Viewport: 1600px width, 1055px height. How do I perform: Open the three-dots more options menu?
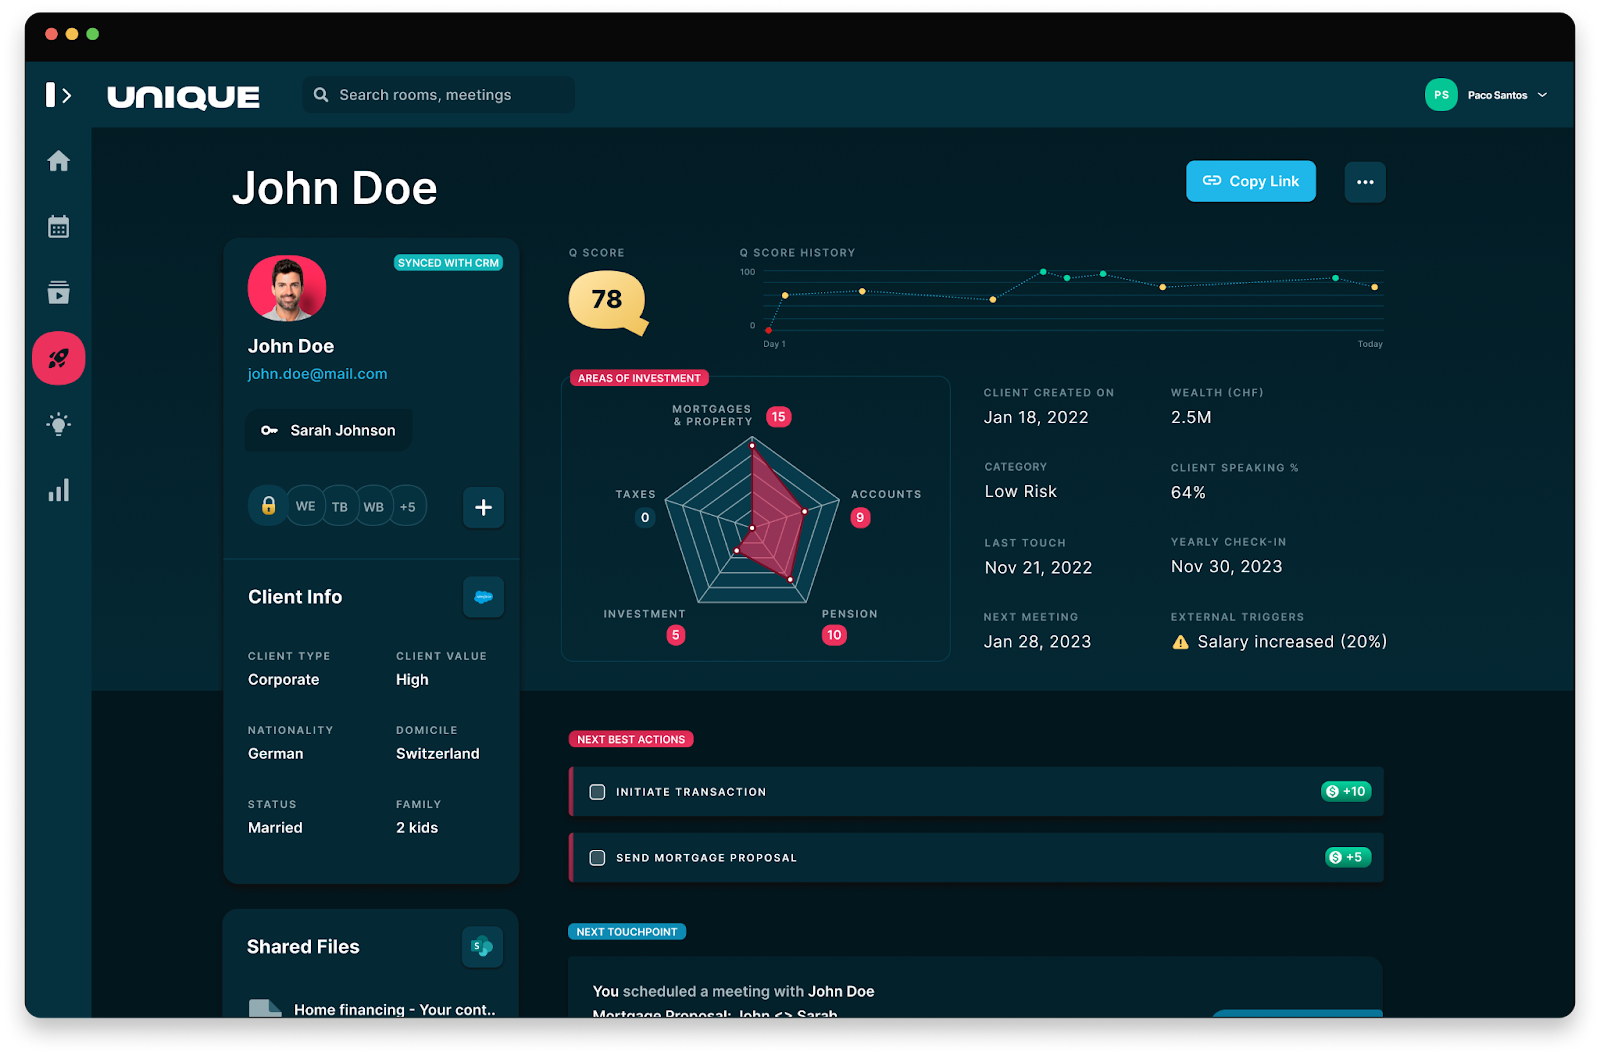point(1365,182)
